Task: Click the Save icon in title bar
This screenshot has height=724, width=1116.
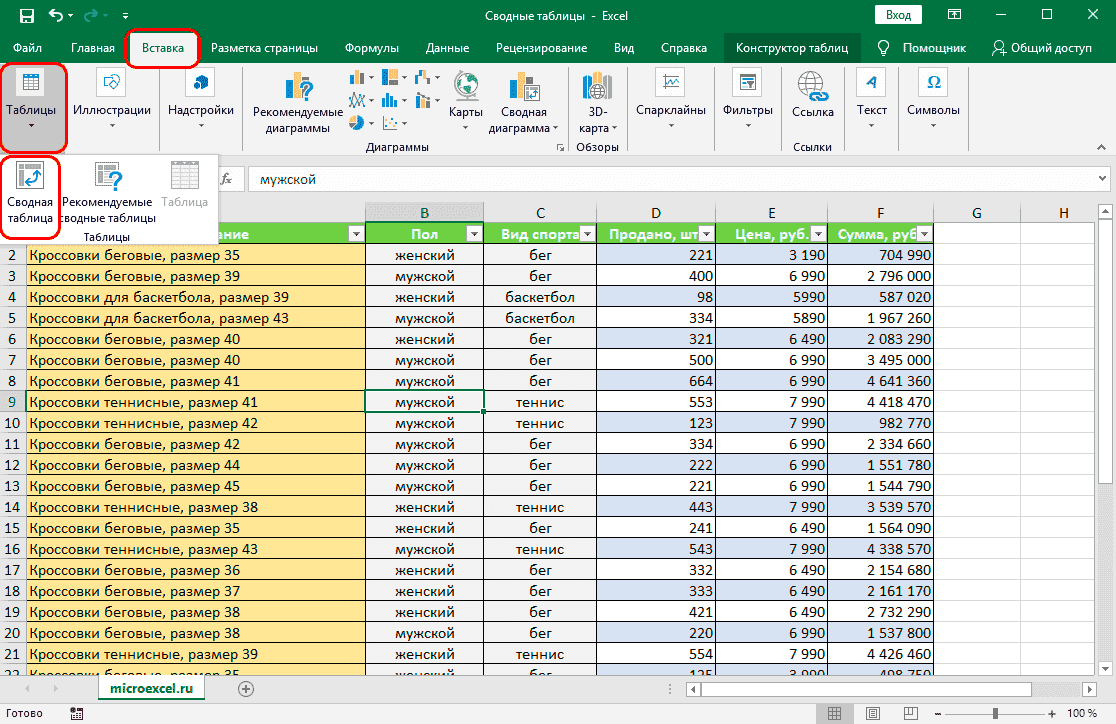Action: 26,16
